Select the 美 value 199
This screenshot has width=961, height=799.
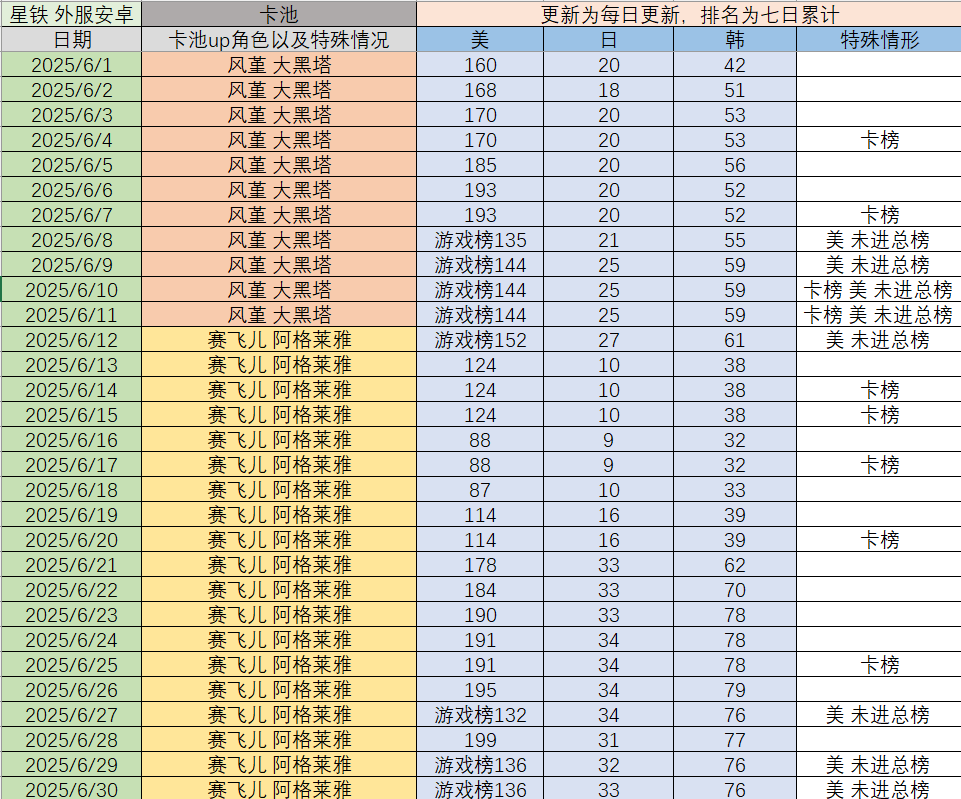[x=480, y=740]
